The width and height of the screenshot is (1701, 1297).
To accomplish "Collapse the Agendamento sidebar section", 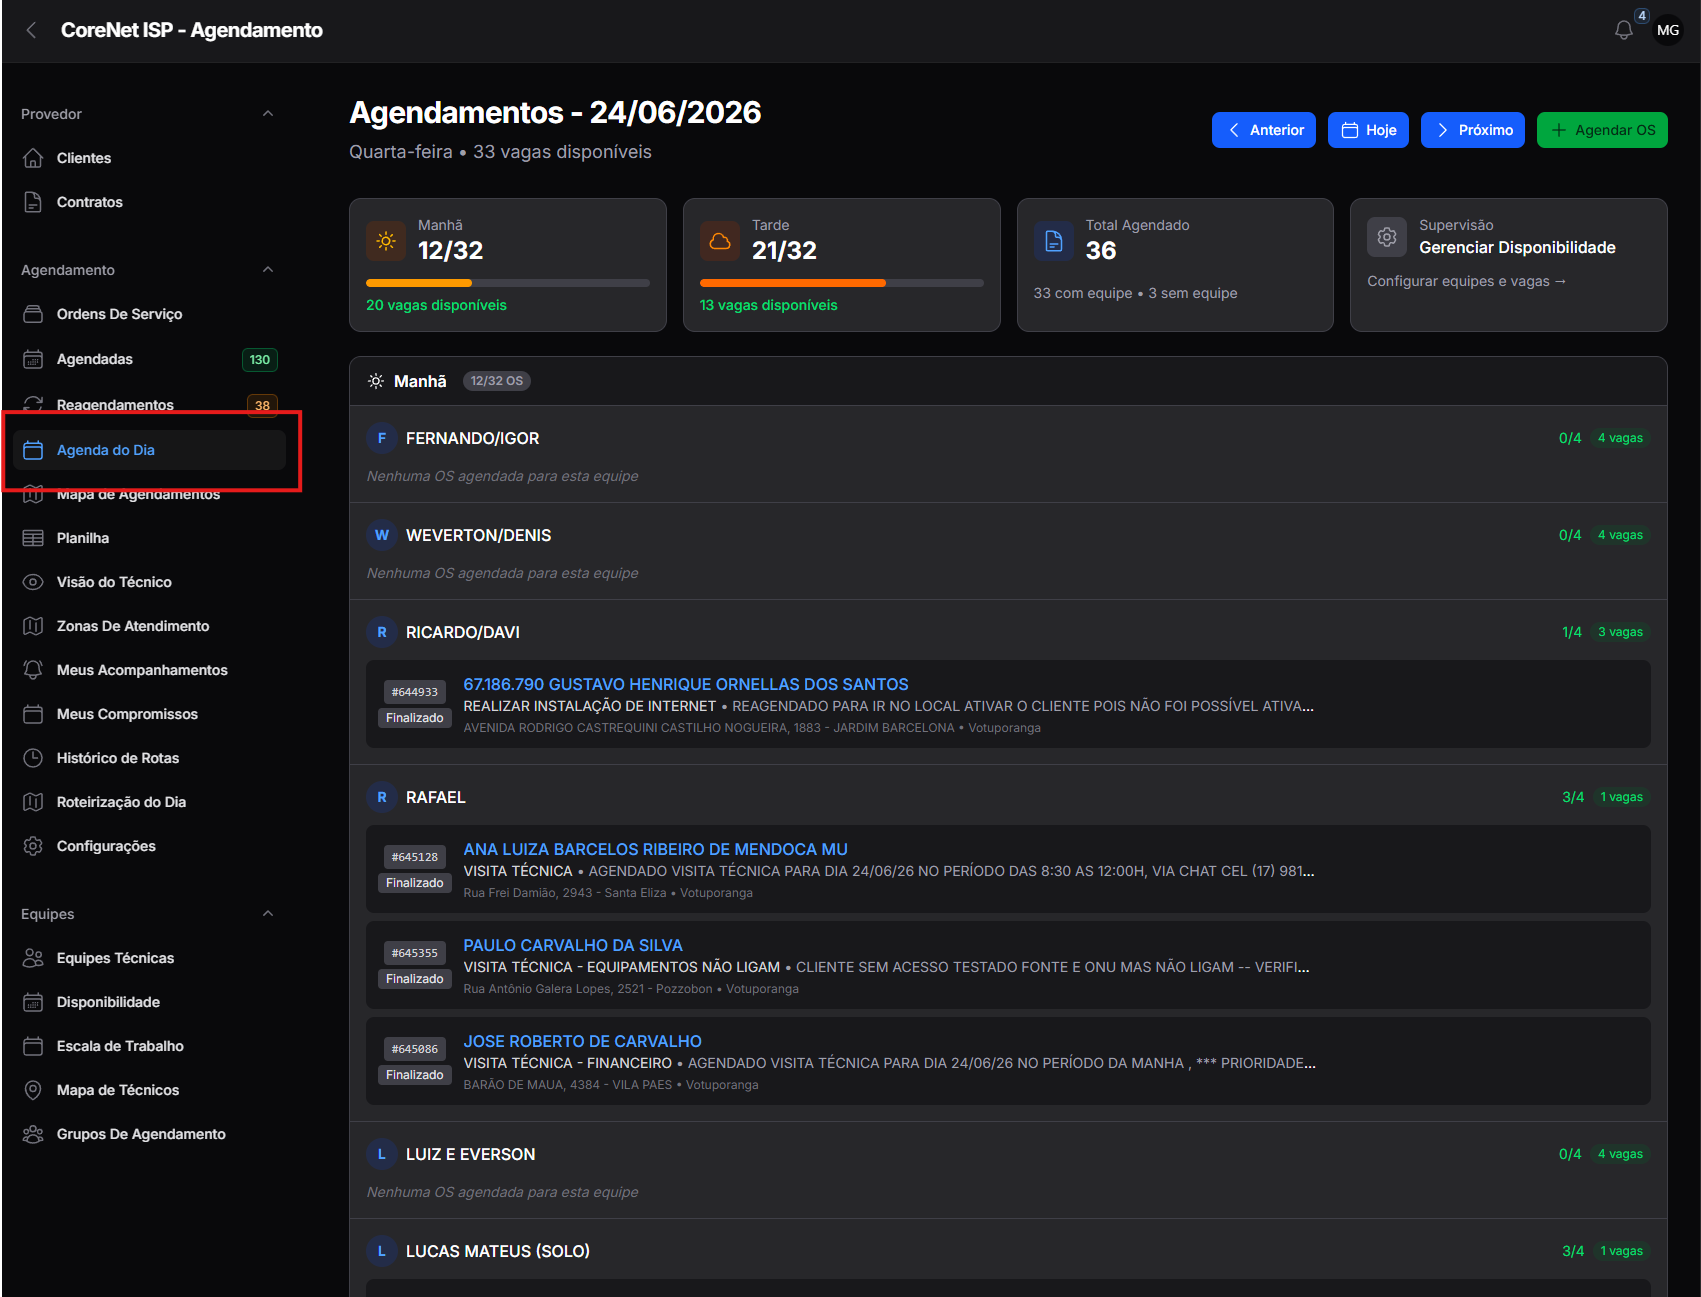I will pos(268,270).
